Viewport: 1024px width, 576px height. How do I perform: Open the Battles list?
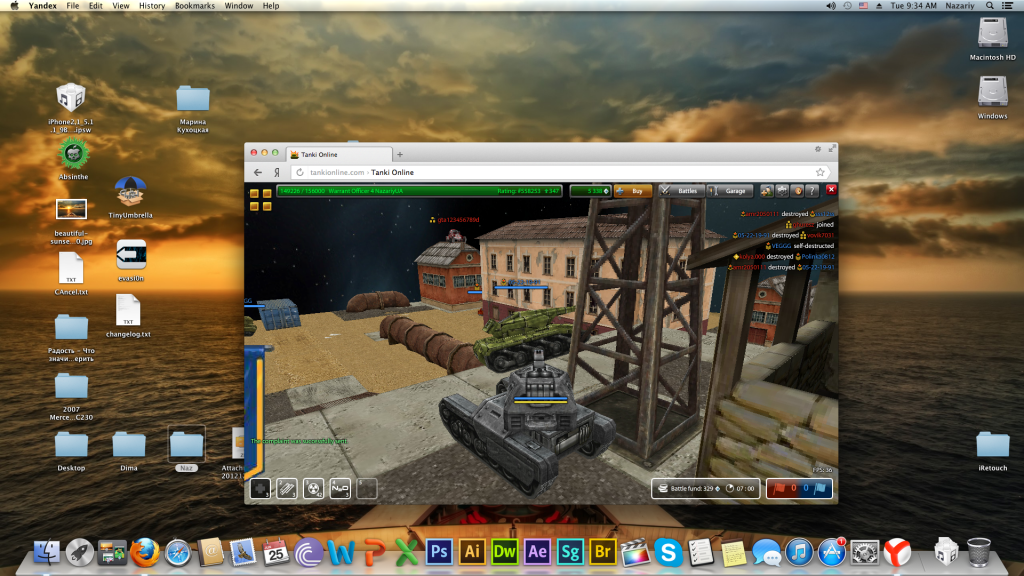point(680,190)
